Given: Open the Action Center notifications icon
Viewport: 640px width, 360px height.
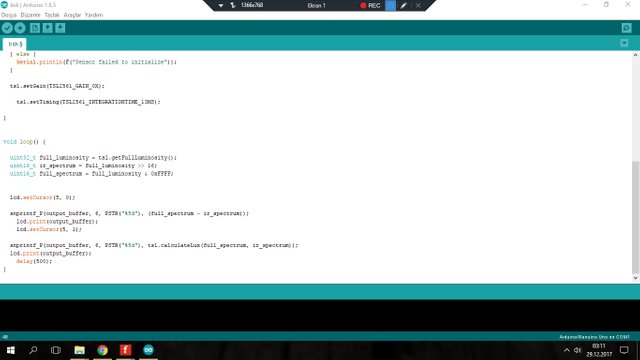Looking at the screenshot, I should pos(624,350).
